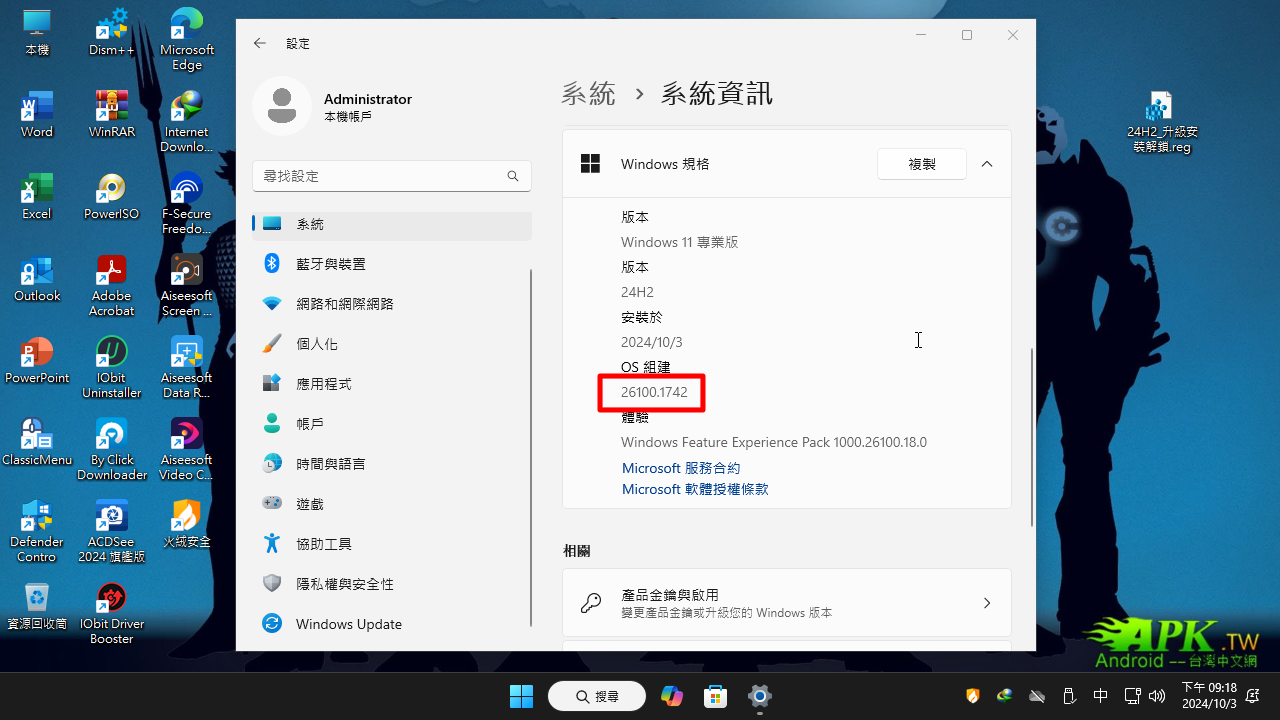The image size is (1280, 720).
Task: Select 網路和網際網路 in the sidebar
Action: point(392,304)
